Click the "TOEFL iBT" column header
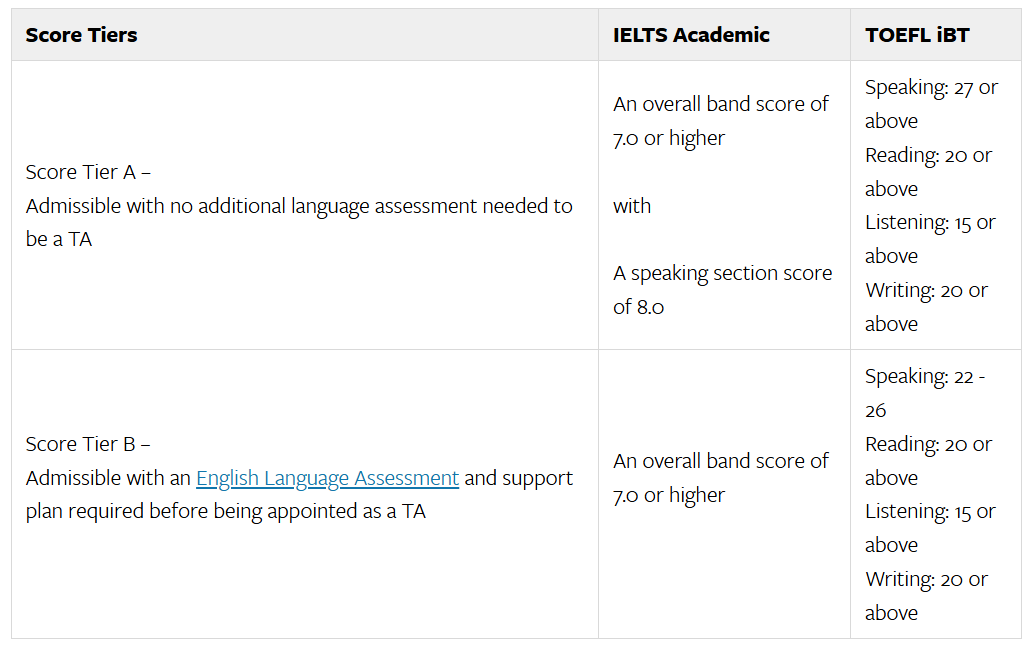Screen dimensions: 1033x645 917,35
